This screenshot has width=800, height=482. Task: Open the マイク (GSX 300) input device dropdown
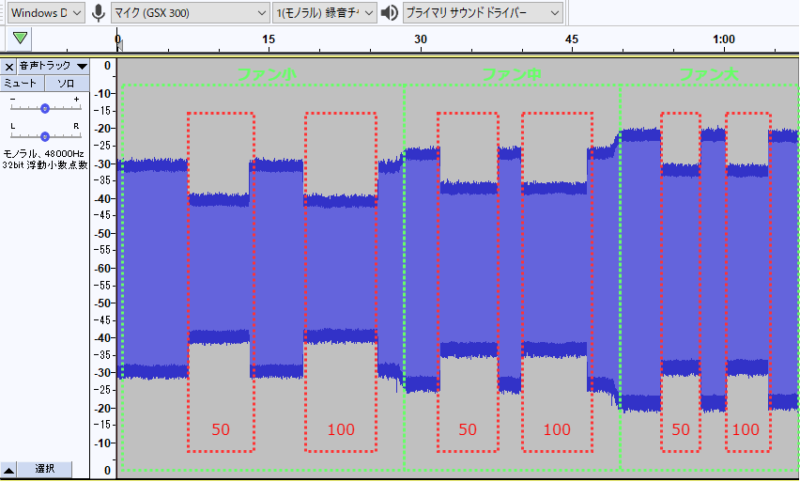coord(190,13)
